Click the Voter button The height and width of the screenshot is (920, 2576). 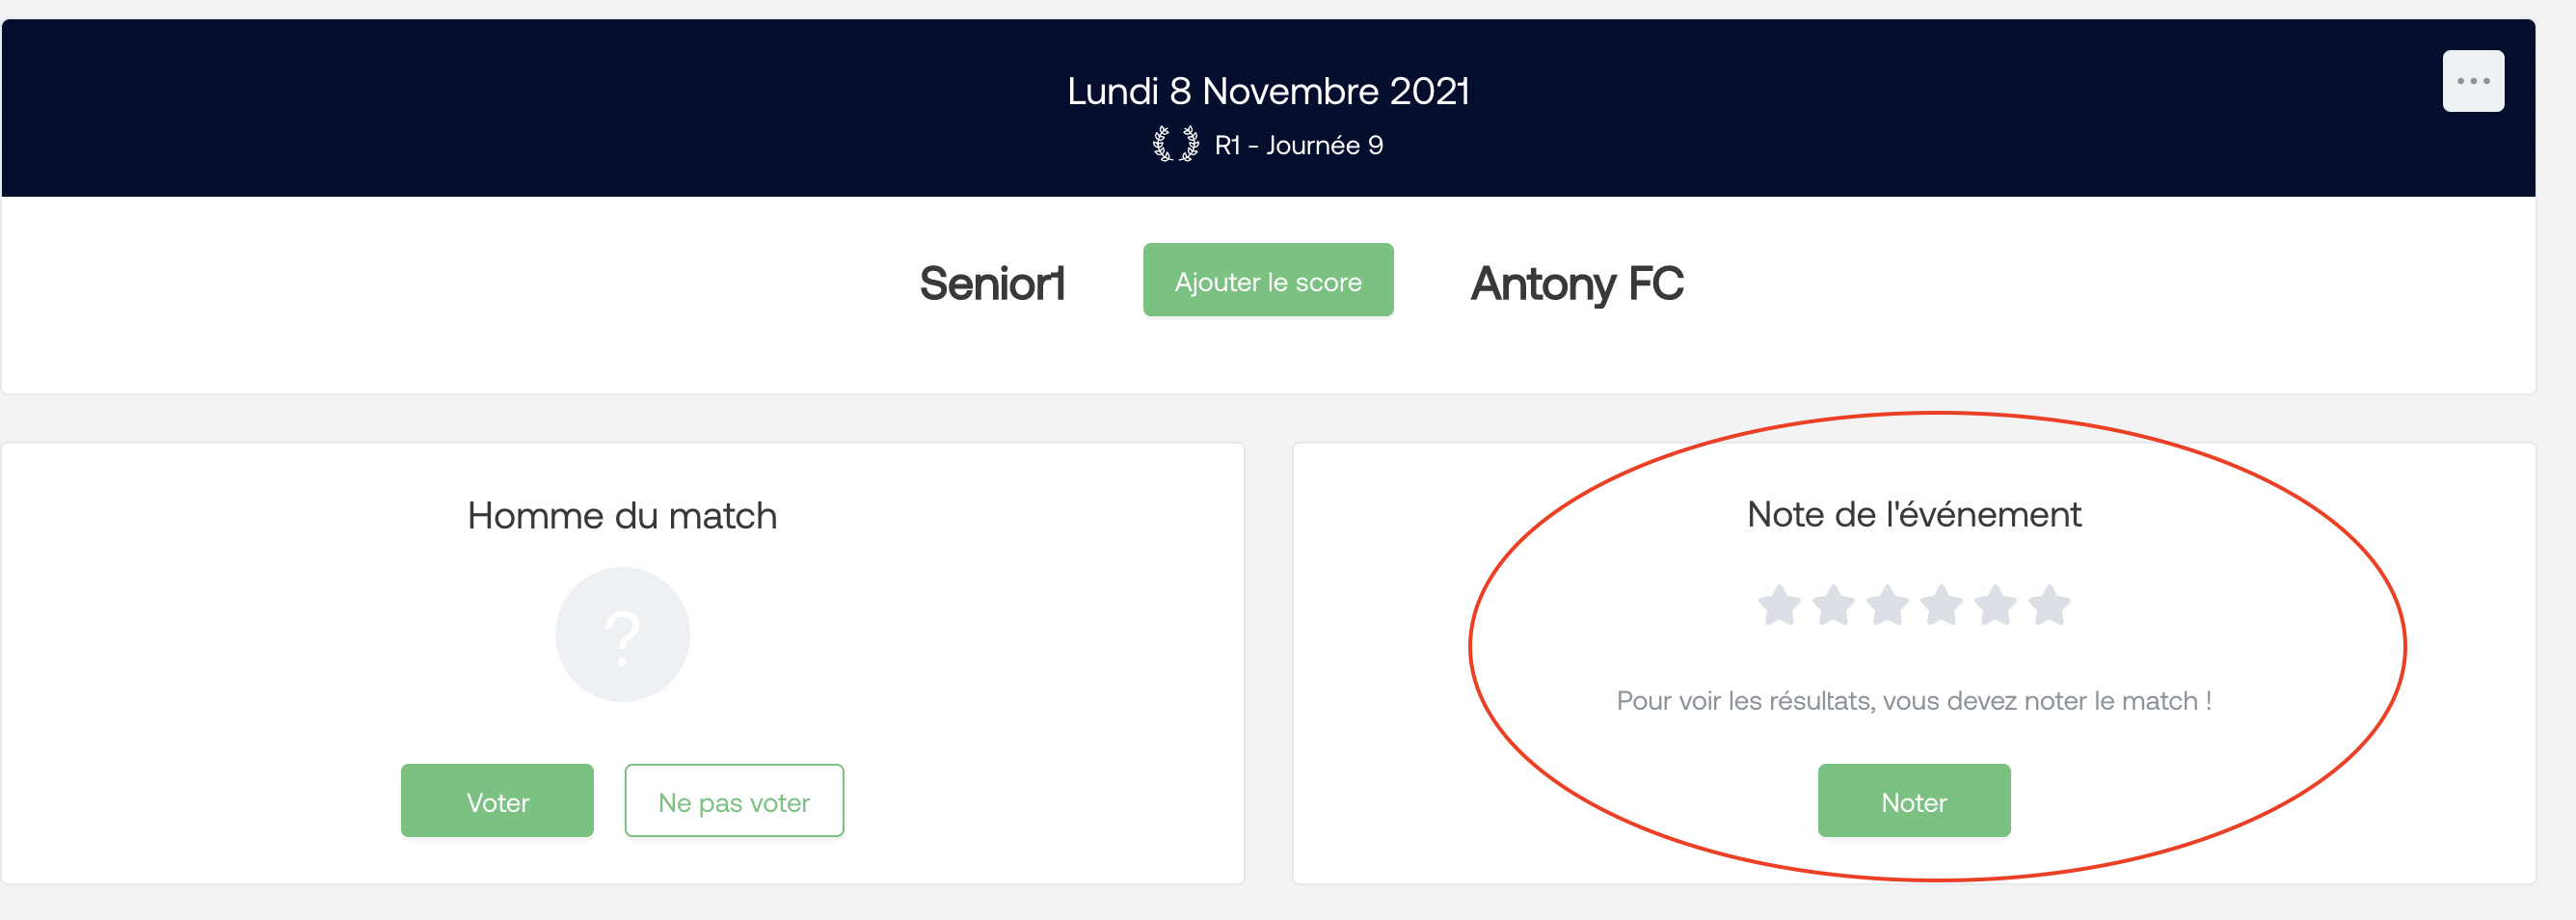(x=497, y=801)
